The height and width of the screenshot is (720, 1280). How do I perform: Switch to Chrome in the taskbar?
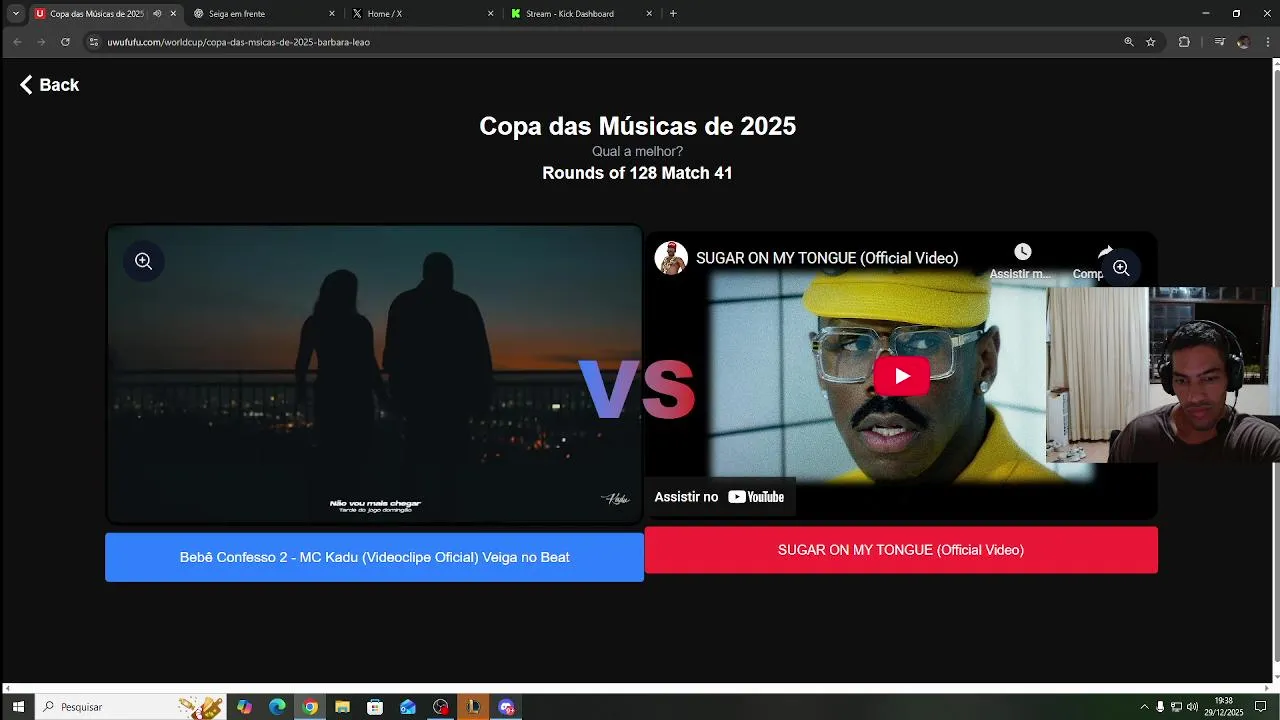coord(310,707)
